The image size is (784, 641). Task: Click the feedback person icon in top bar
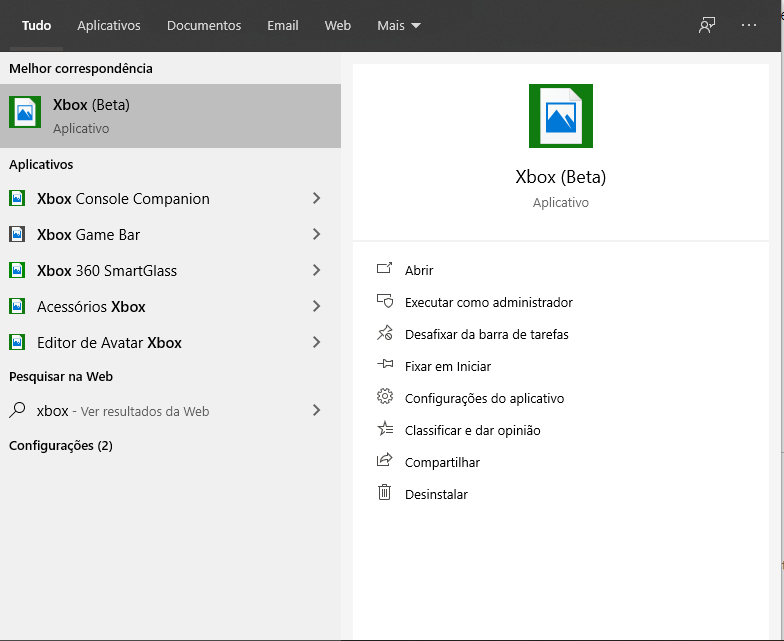coord(706,25)
